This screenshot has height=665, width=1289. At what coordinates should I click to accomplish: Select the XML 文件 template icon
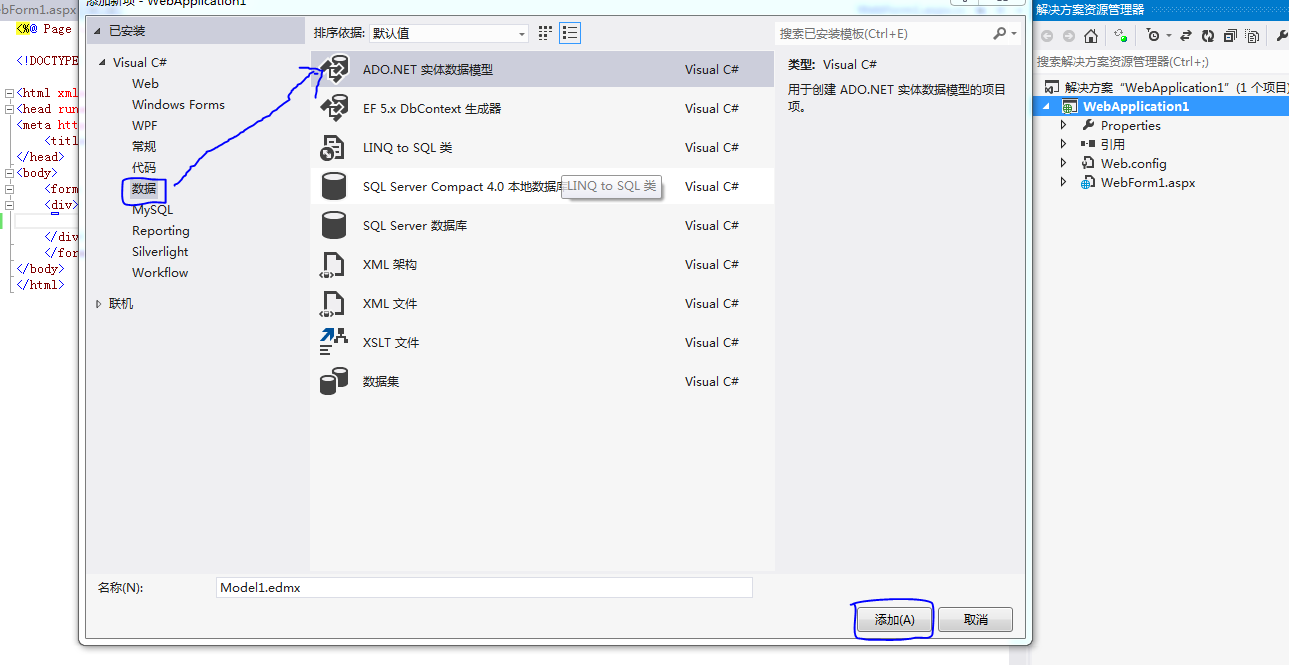point(333,304)
